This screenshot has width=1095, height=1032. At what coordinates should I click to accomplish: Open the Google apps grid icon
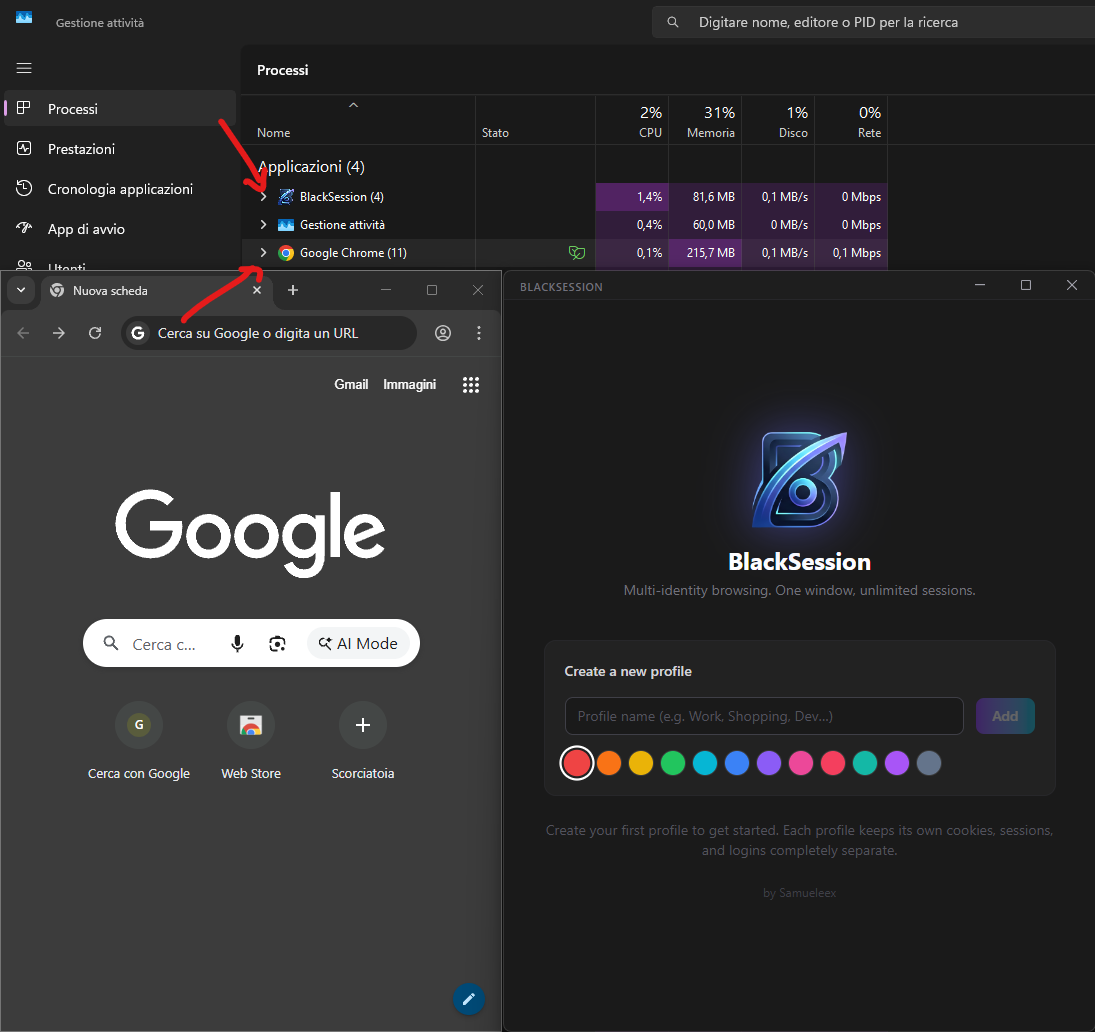click(471, 385)
